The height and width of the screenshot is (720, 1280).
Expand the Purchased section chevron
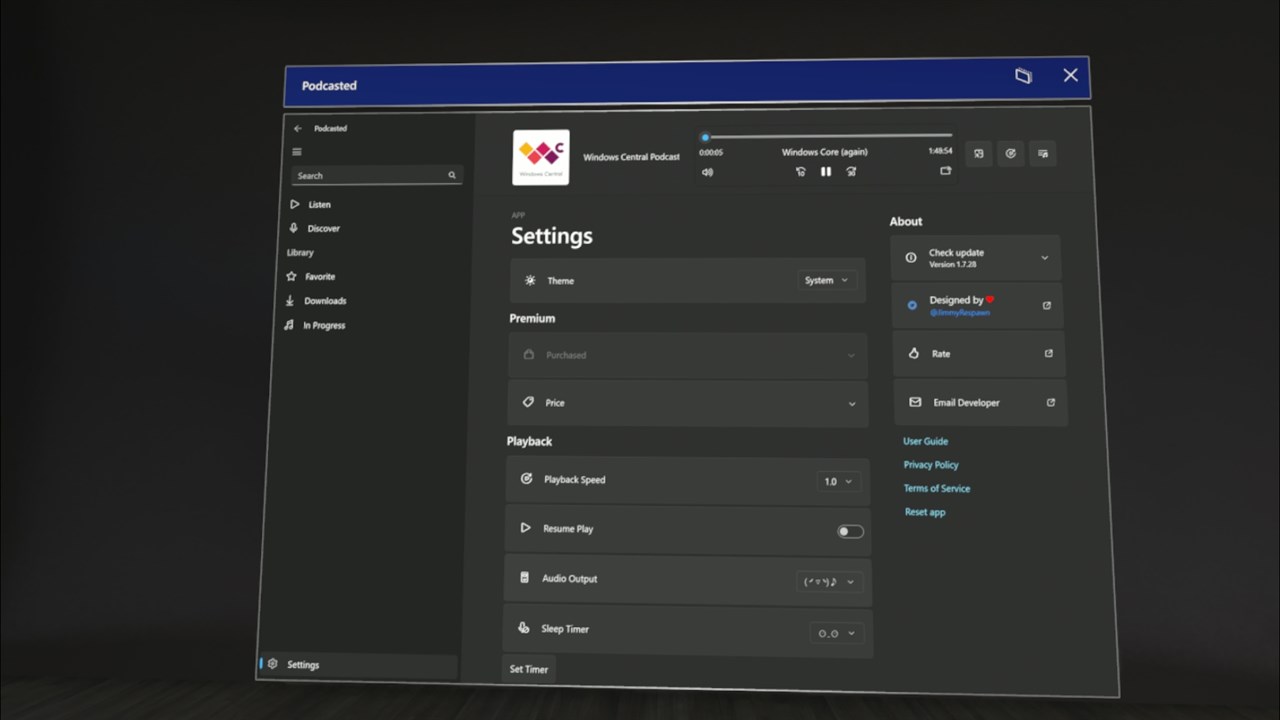click(x=852, y=355)
